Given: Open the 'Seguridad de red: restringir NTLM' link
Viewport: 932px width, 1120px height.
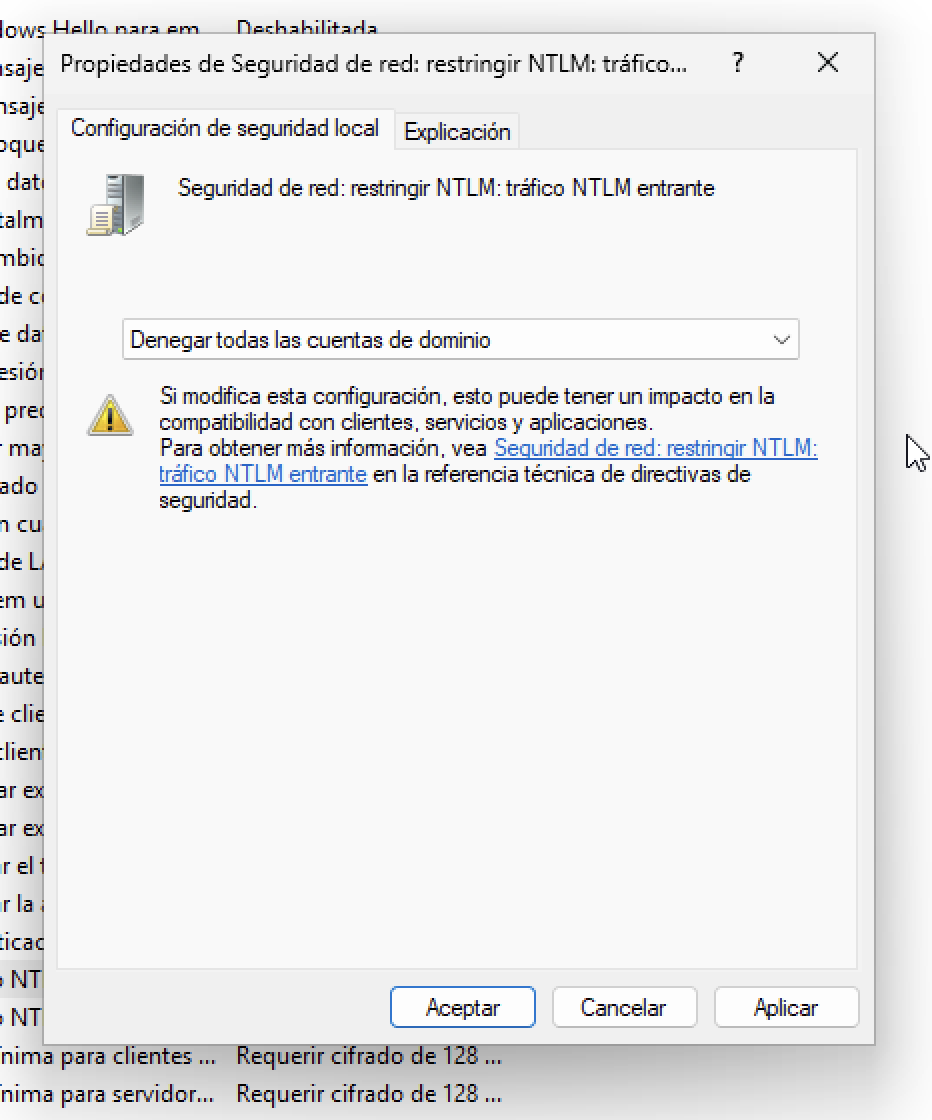Looking at the screenshot, I should click(656, 449).
